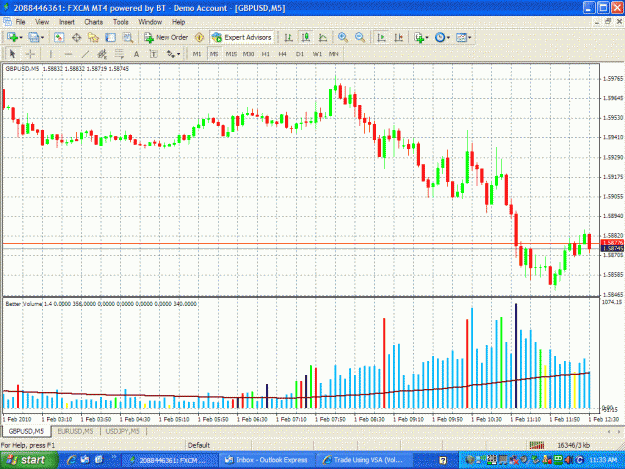Click the chart tabs scroll-right arrow
Image resolution: width=625 pixels, height=469 pixels.
[x=618, y=432]
